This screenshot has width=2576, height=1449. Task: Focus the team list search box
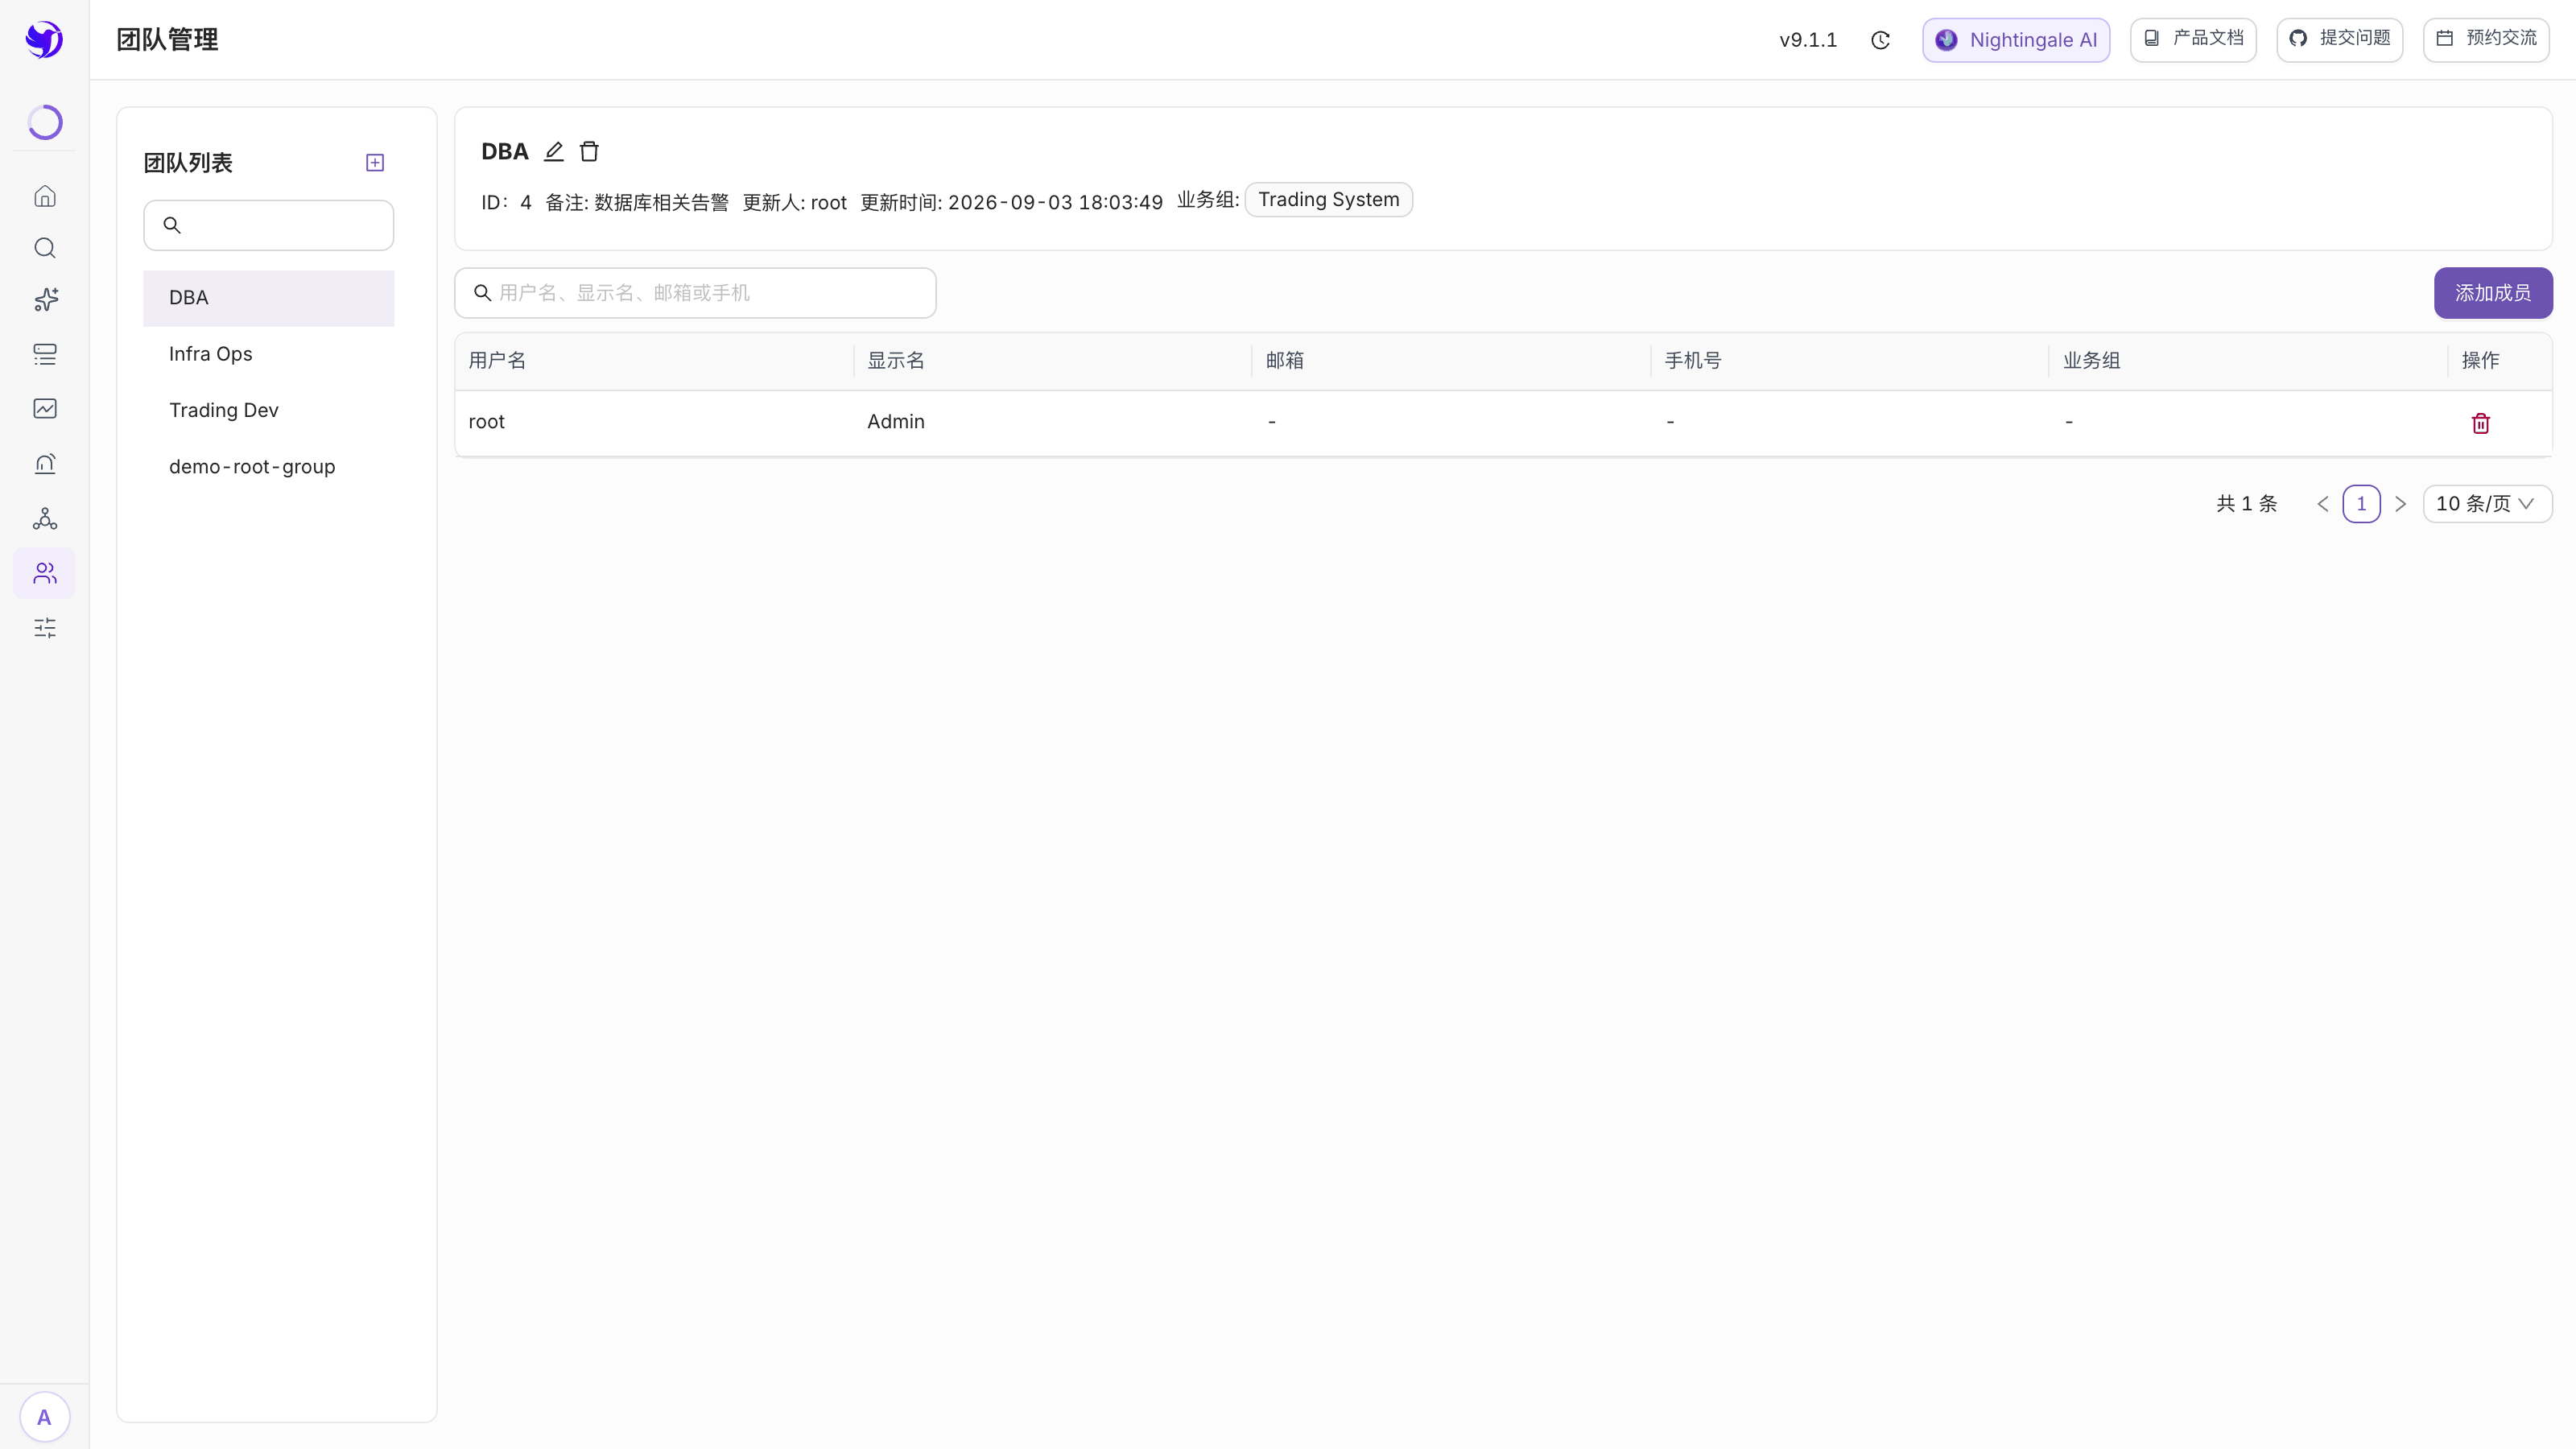[x=269, y=225]
